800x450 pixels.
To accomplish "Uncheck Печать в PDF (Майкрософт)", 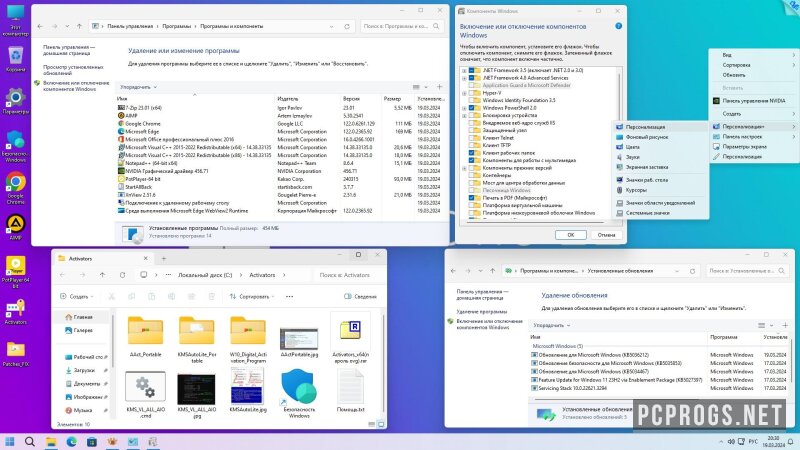I will [471, 197].
